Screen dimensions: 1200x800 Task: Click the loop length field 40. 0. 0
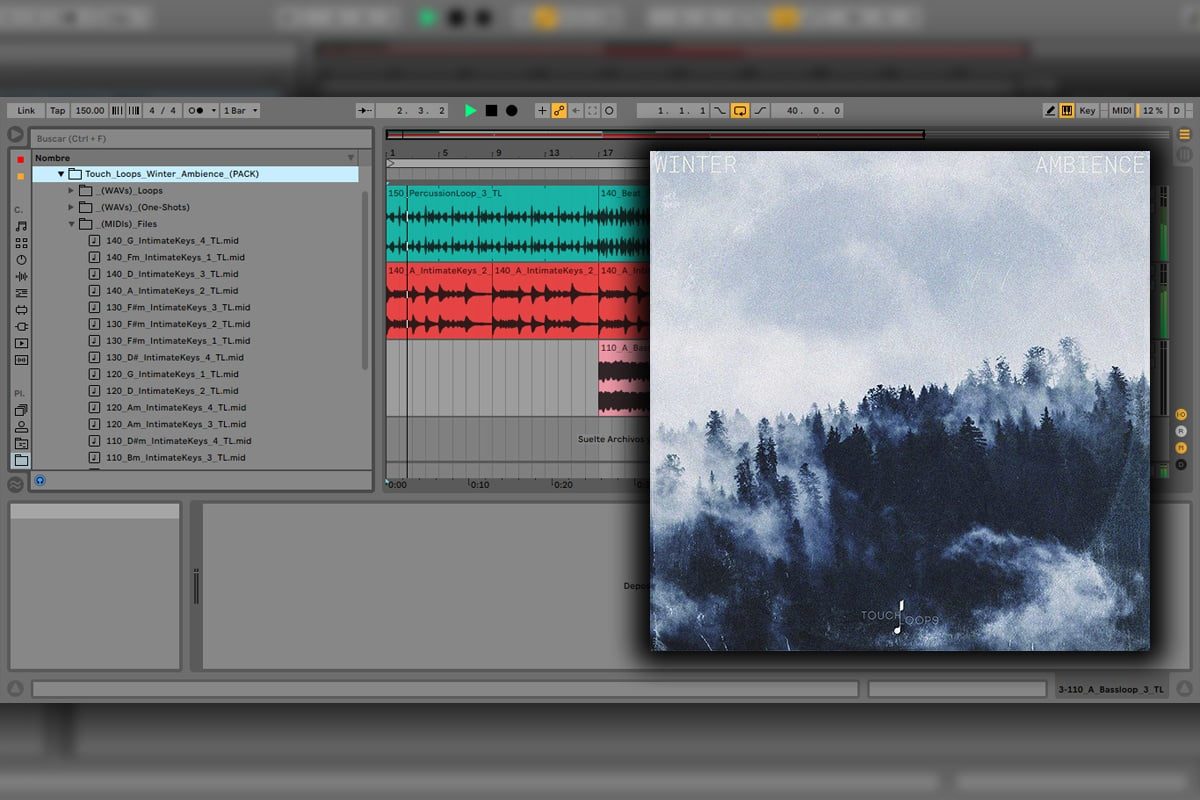tap(807, 111)
